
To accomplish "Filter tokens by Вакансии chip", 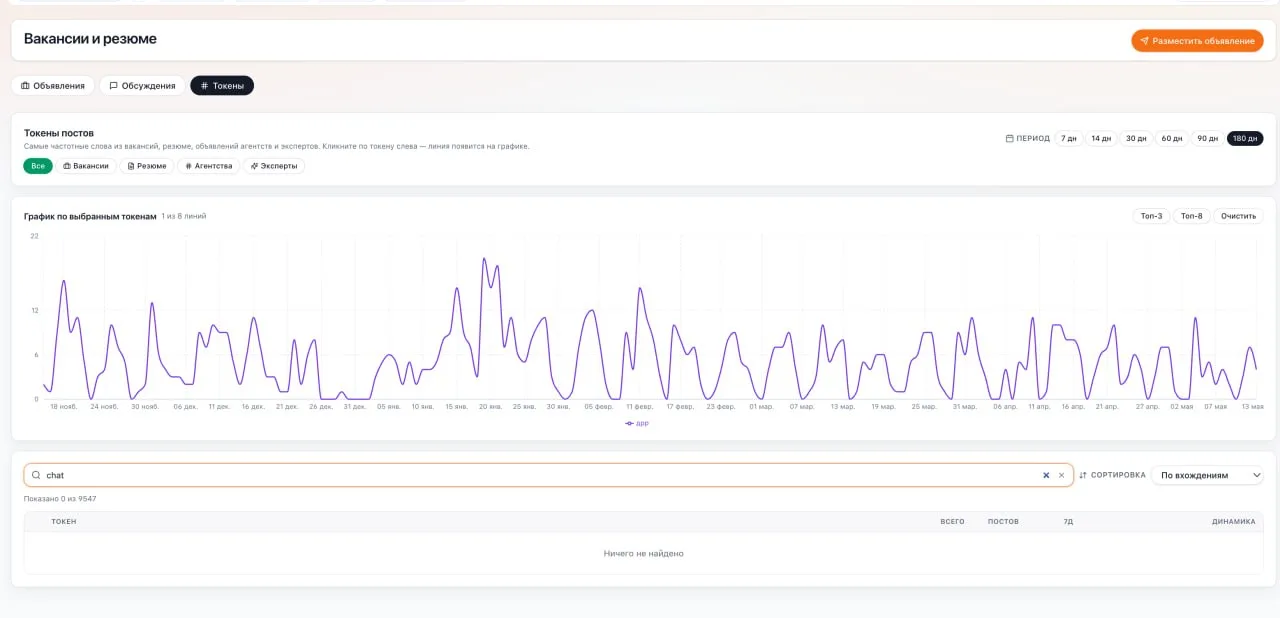I will click(x=85, y=166).
